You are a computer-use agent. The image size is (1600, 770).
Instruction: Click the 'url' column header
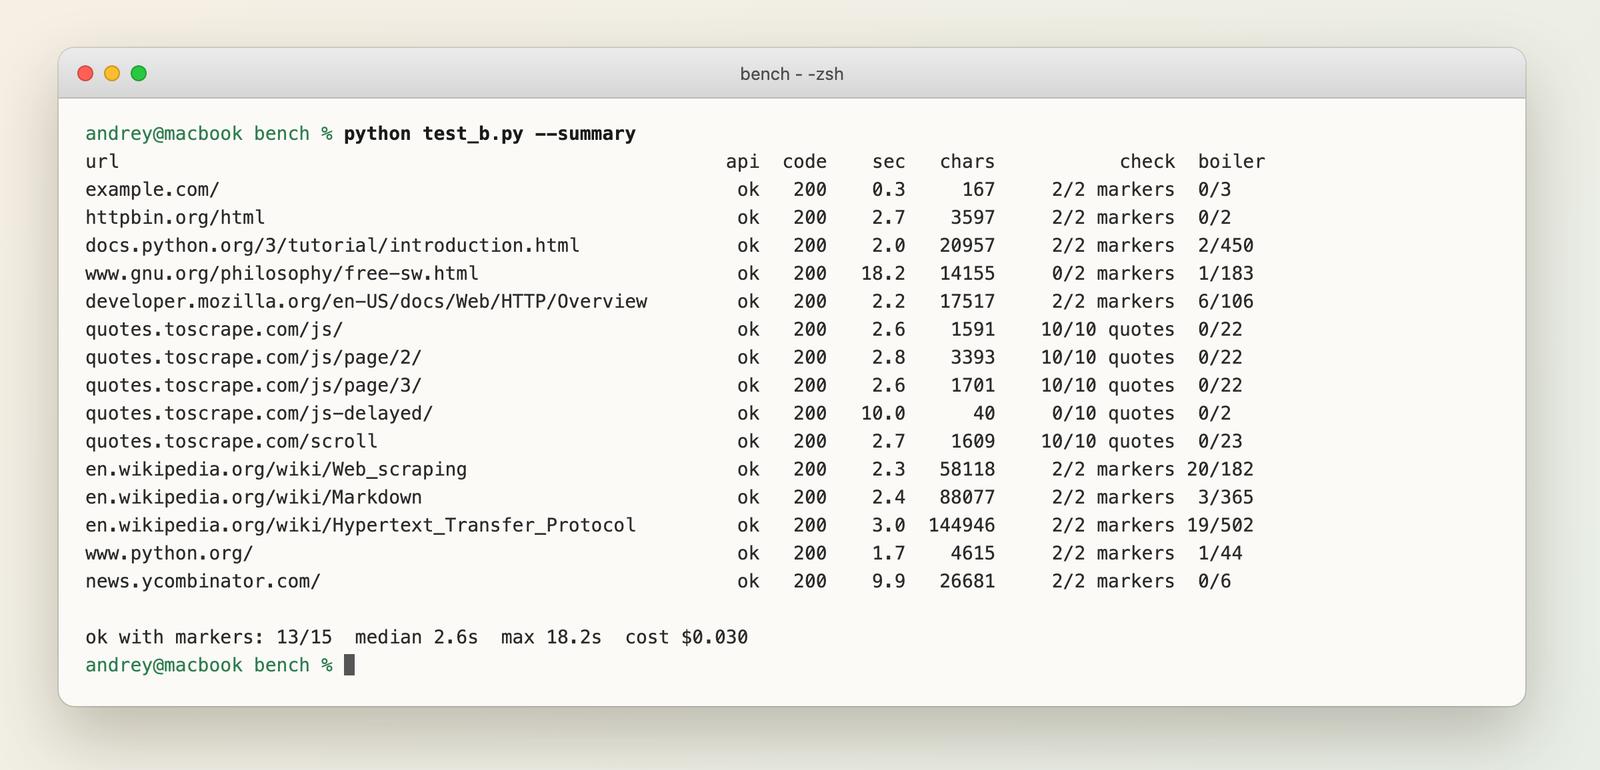pyautogui.click(x=102, y=162)
